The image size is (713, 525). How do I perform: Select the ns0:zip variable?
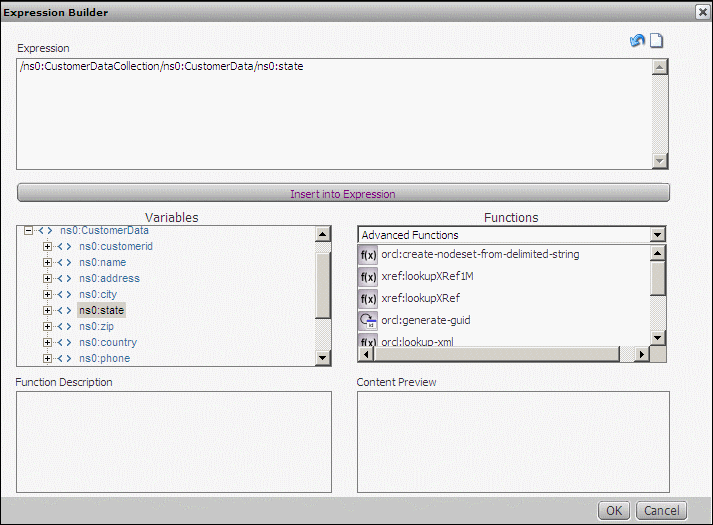(x=96, y=326)
